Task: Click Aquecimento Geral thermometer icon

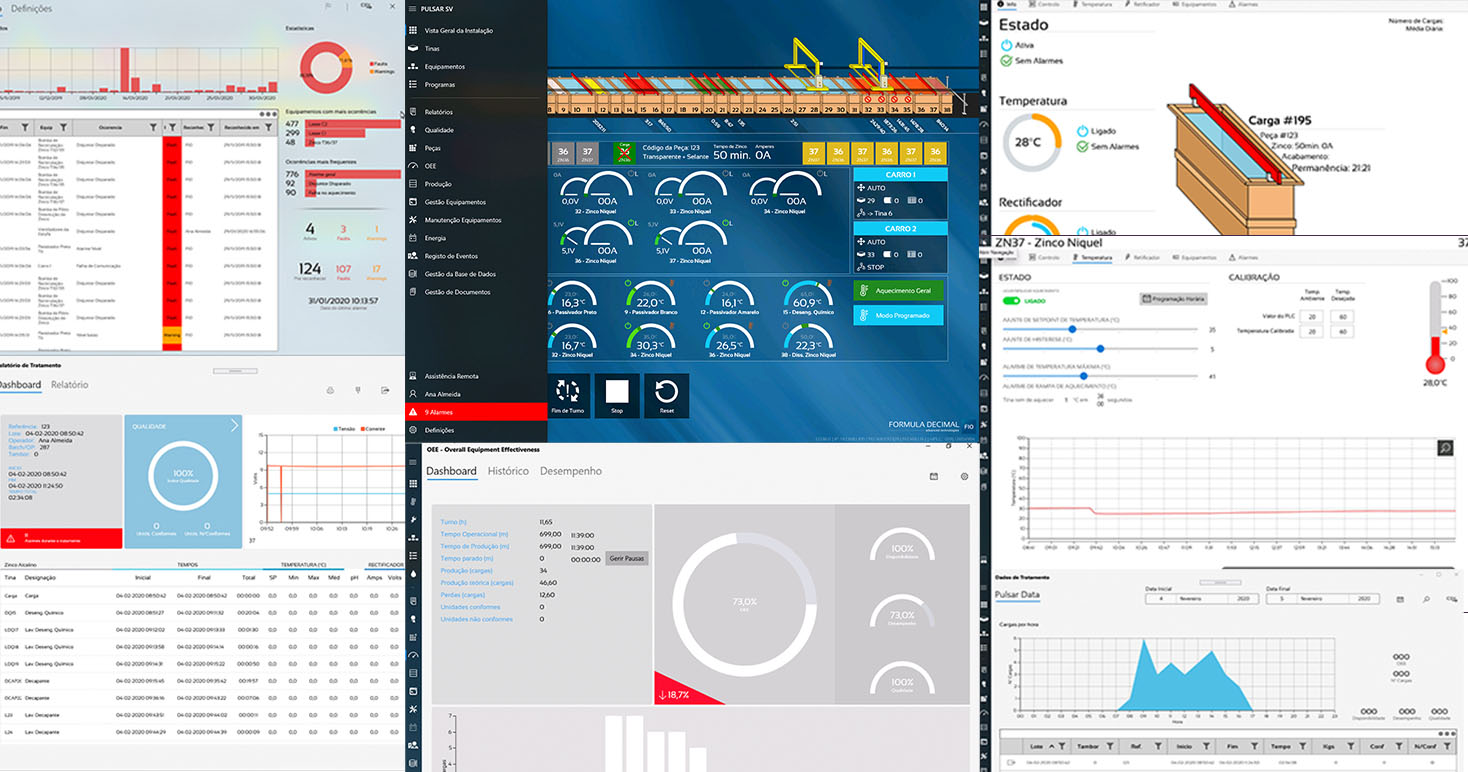Action: (x=865, y=290)
